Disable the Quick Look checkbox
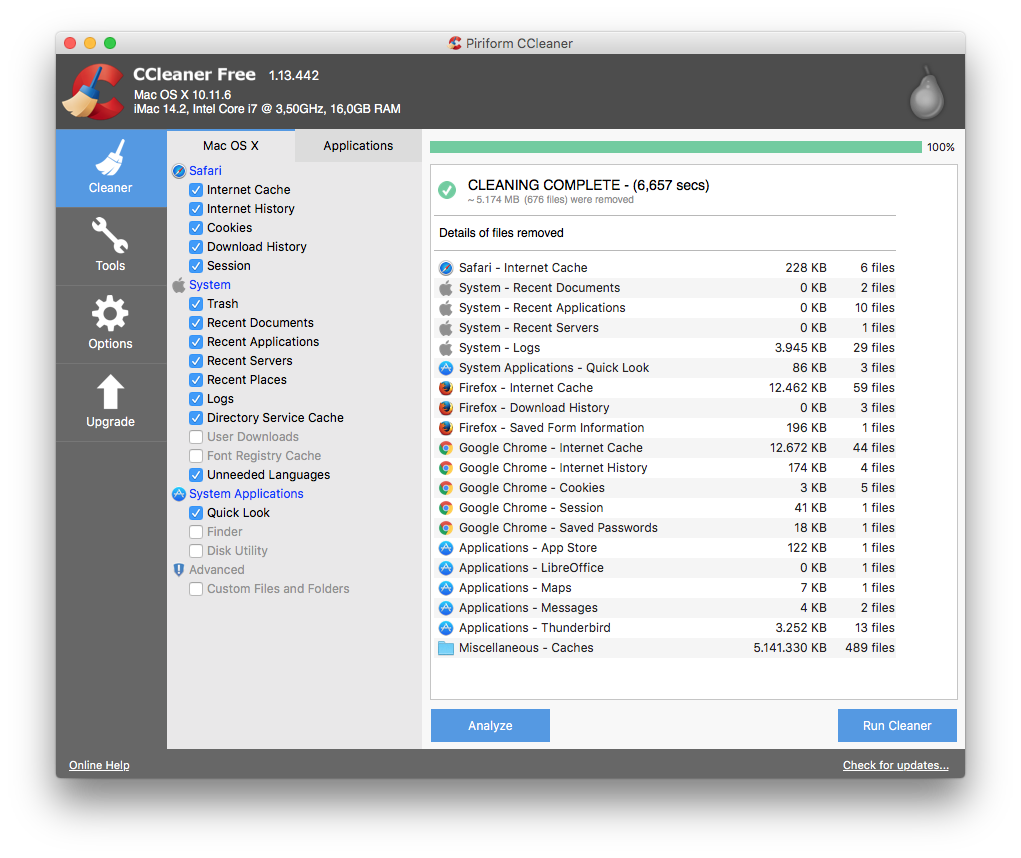The image size is (1021, 858). point(196,512)
